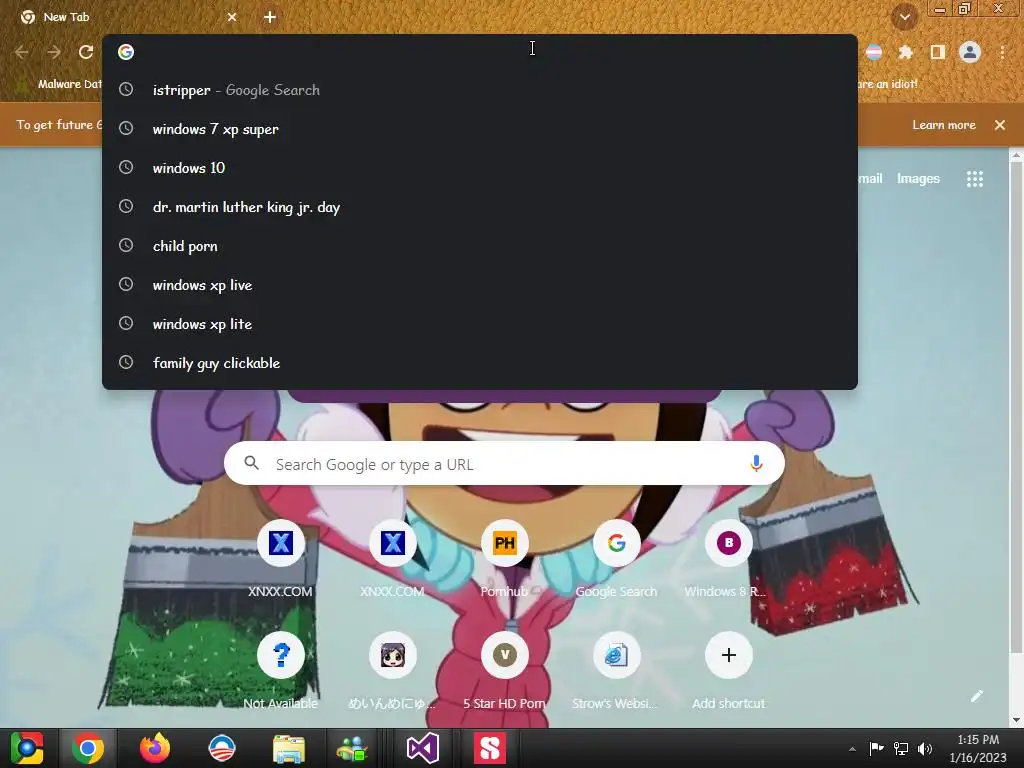Open the clock showing 1:15 PM
The height and width of the screenshot is (768, 1024).
point(978,748)
